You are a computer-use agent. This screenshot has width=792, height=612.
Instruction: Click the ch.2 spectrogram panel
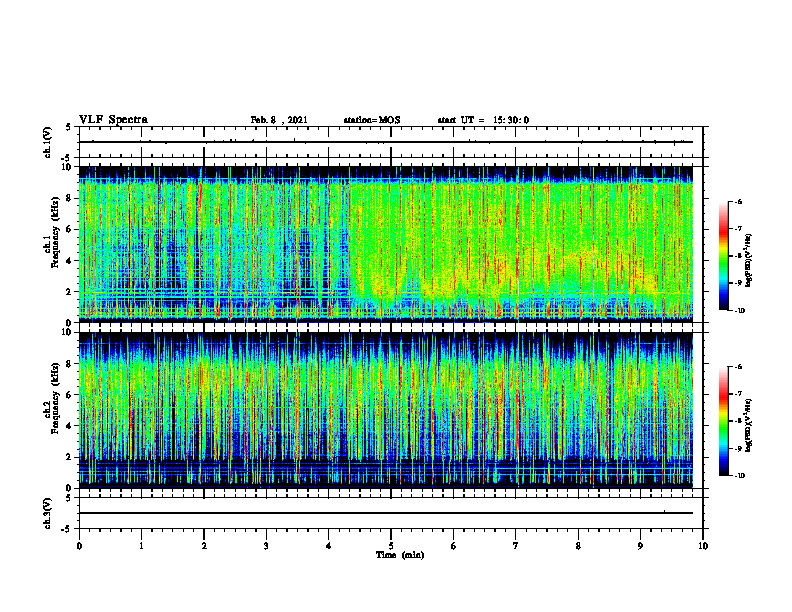tap(386, 410)
